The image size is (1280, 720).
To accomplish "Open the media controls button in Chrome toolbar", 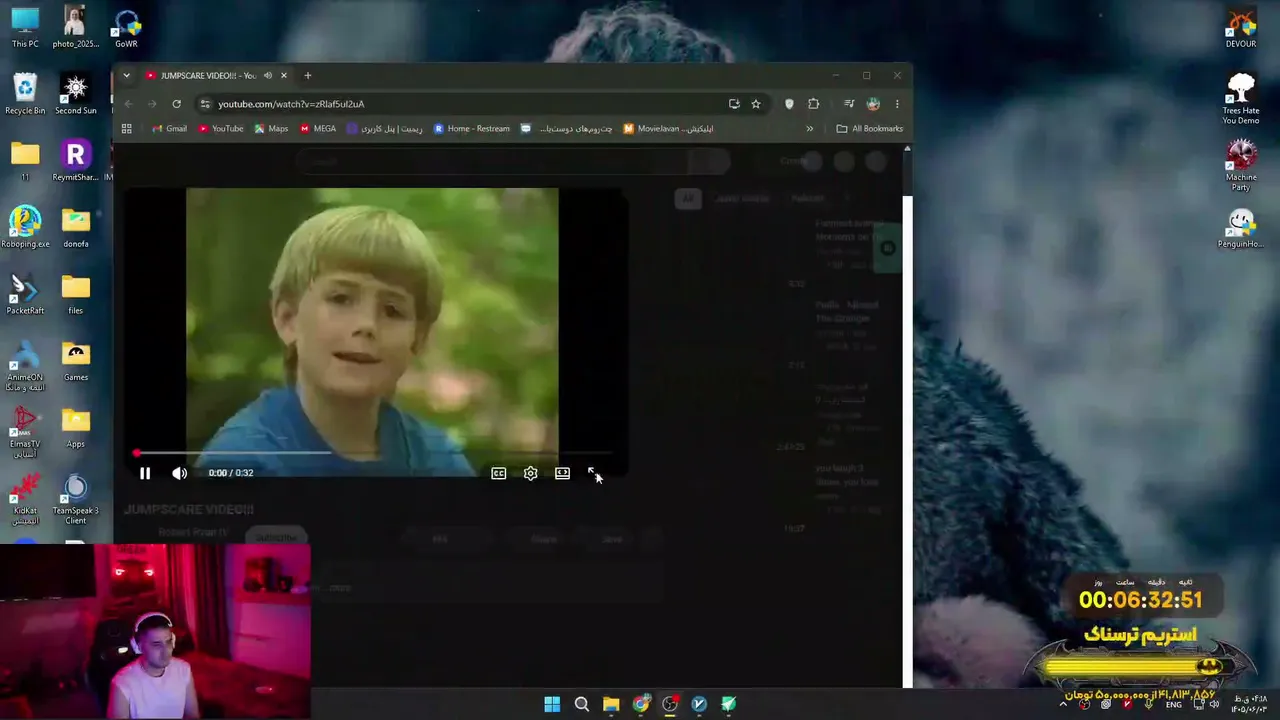I will pyautogui.click(x=849, y=104).
